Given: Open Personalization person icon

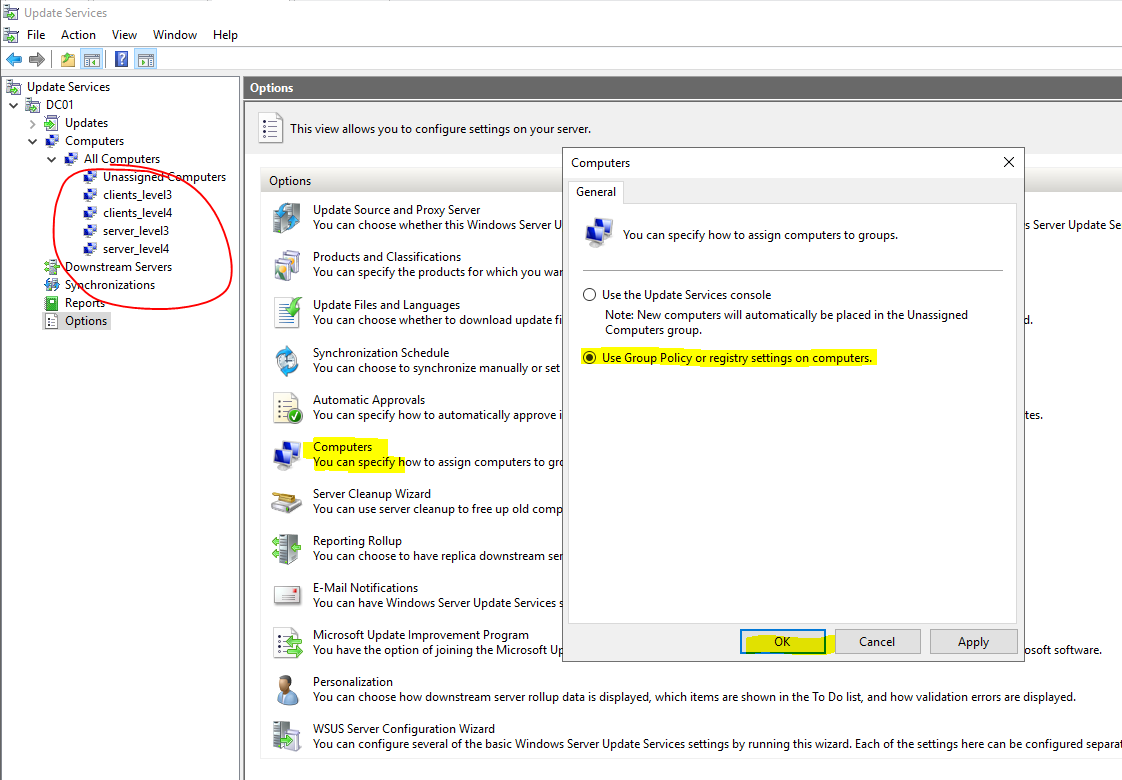Looking at the screenshot, I should point(287,690).
